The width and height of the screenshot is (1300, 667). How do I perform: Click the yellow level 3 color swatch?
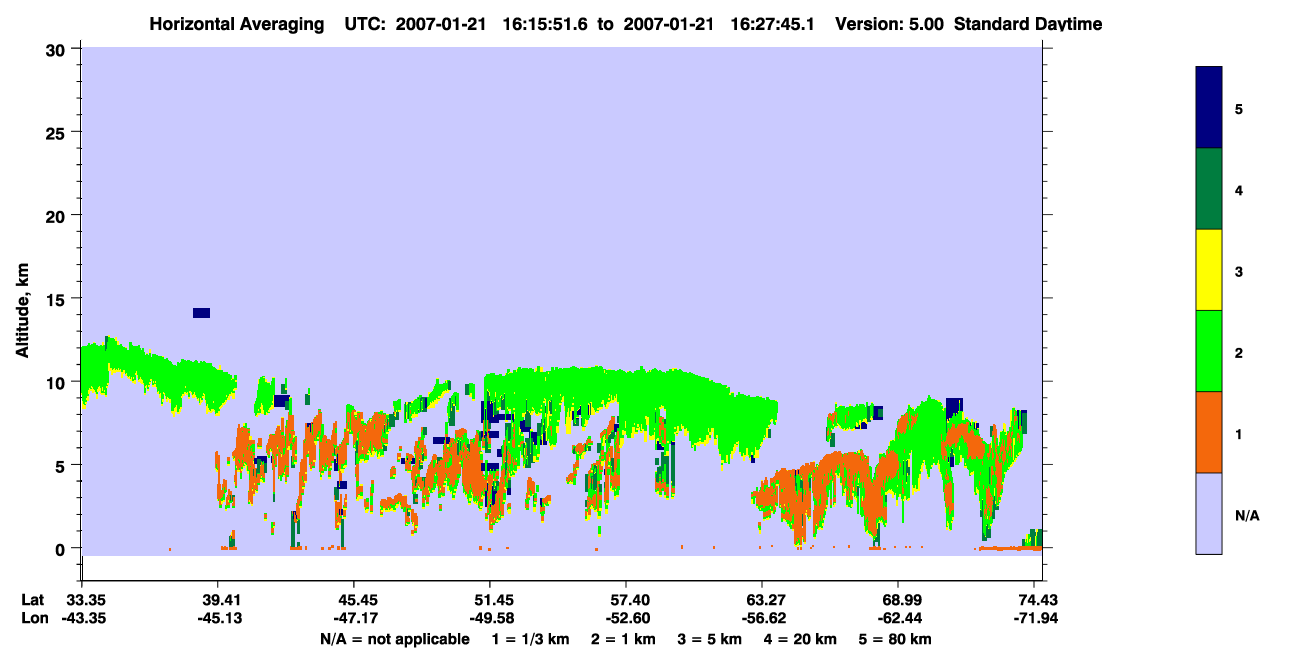tap(1209, 270)
